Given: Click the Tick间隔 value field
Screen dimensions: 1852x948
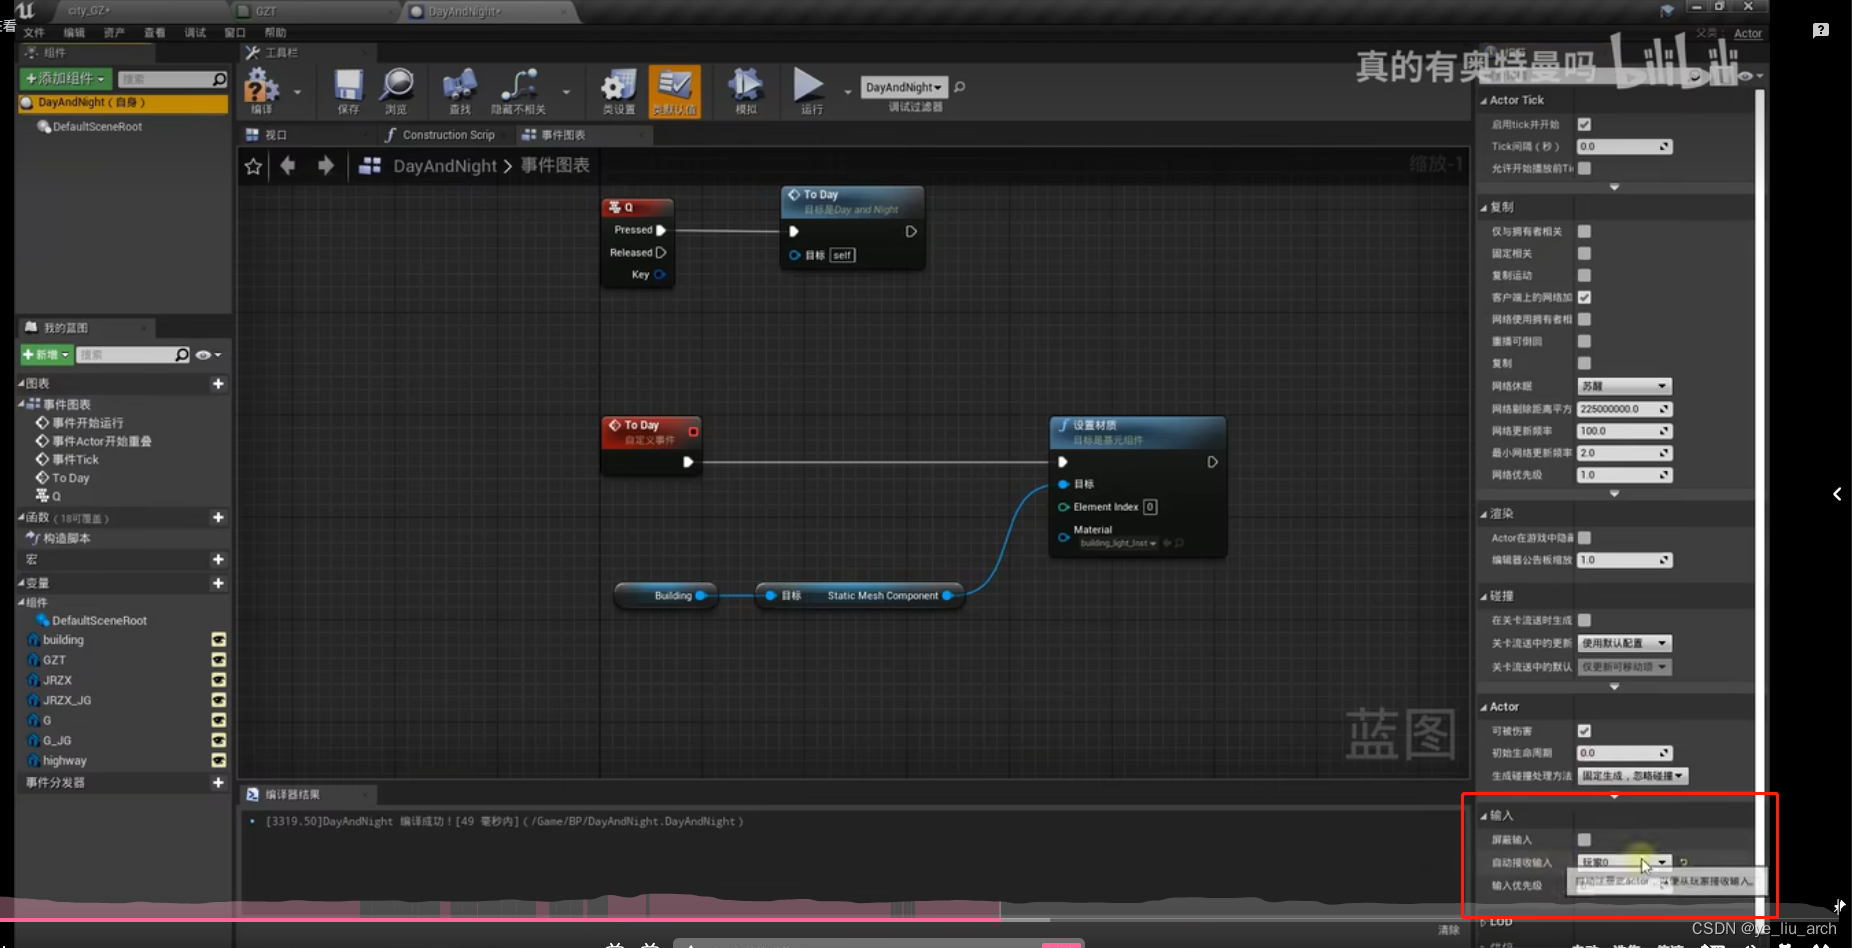Looking at the screenshot, I should (x=1624, y=147).
